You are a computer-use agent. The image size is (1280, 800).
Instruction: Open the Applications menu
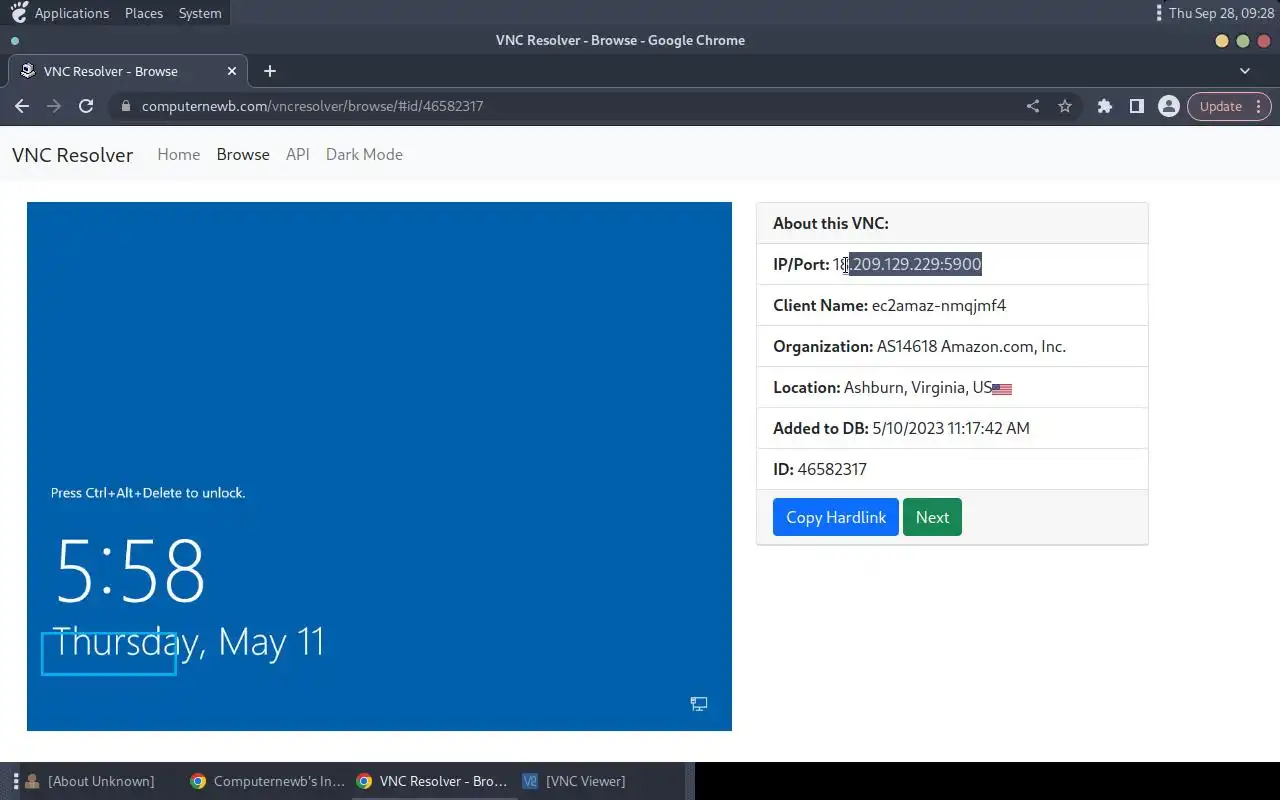click(x=72, y=13)
